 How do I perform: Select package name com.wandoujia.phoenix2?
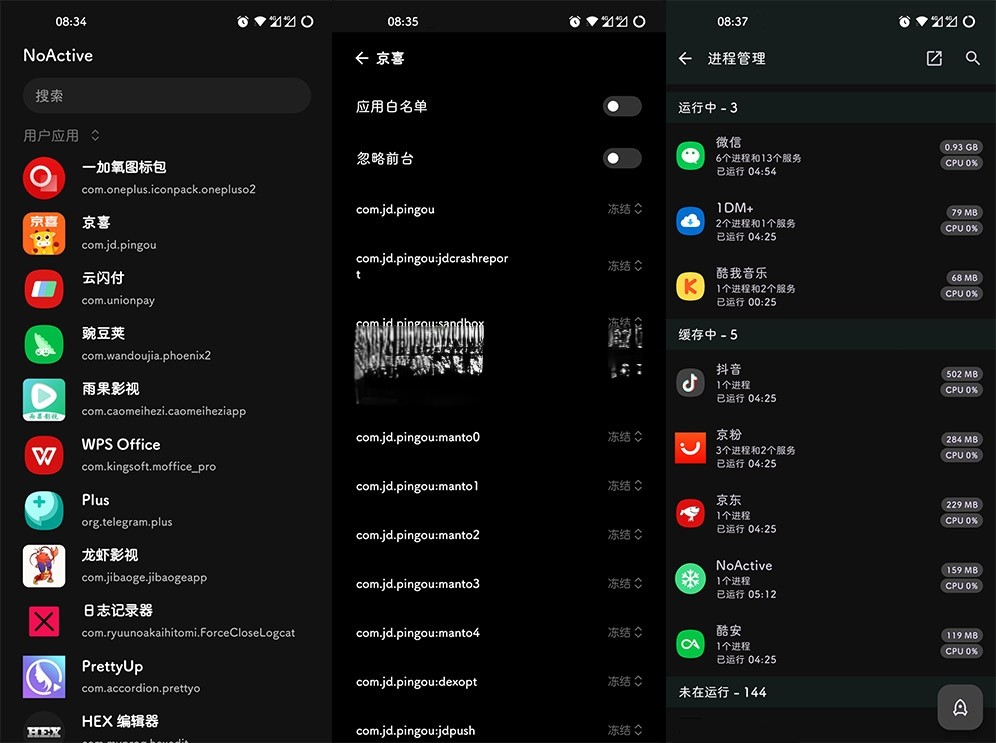[x=146, y=356]
